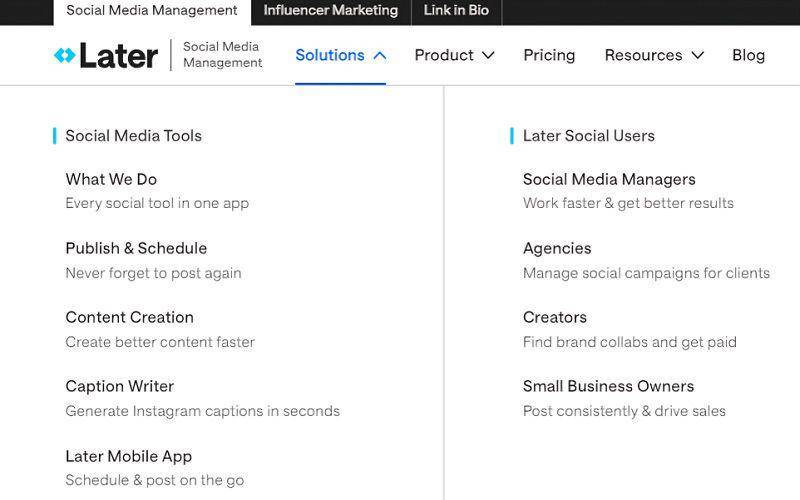Image resolution: width=800 pixels, height=500 pixels.
Task: Open the Creators solution link
Action: [555, 317]
